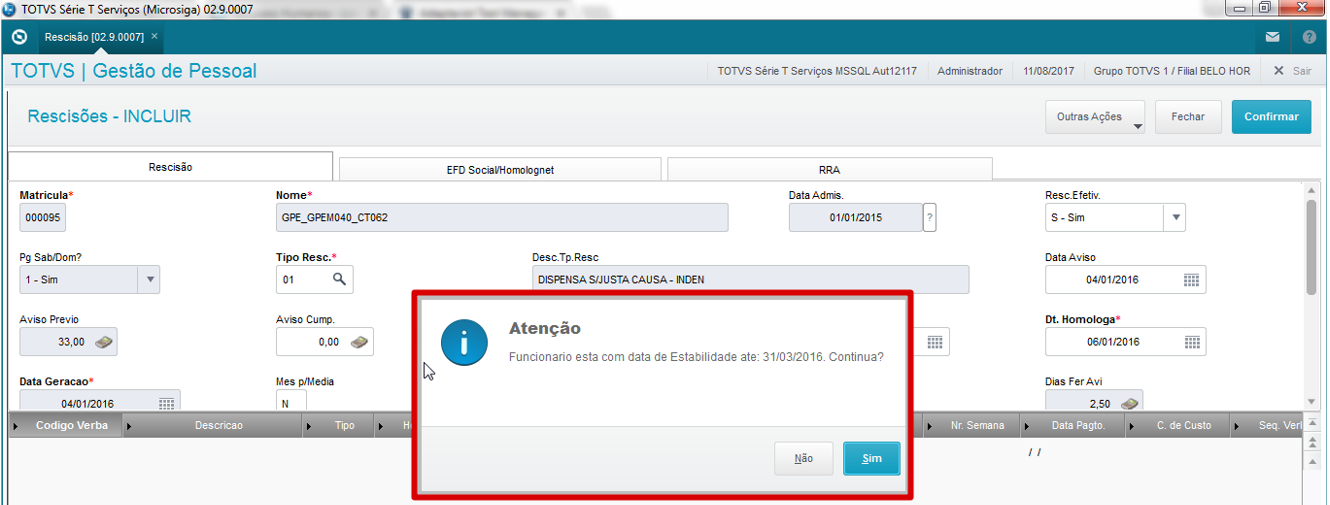Click the 11/08/2017 date in header
This screenshot has width=1330, height=505.
(x=1049, y=71)
